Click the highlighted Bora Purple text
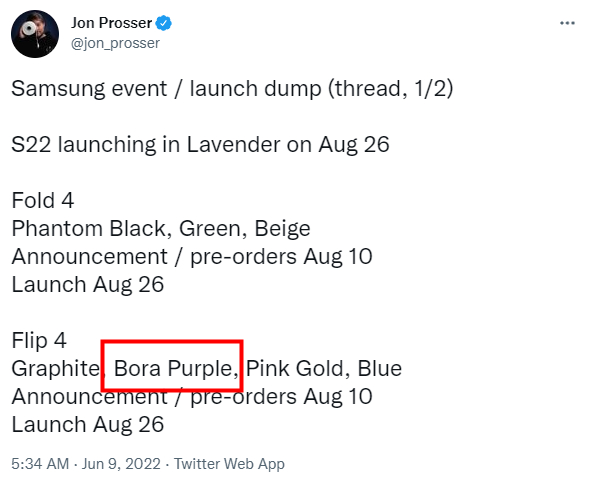This screenshot has height=480, width=593. 173,369
